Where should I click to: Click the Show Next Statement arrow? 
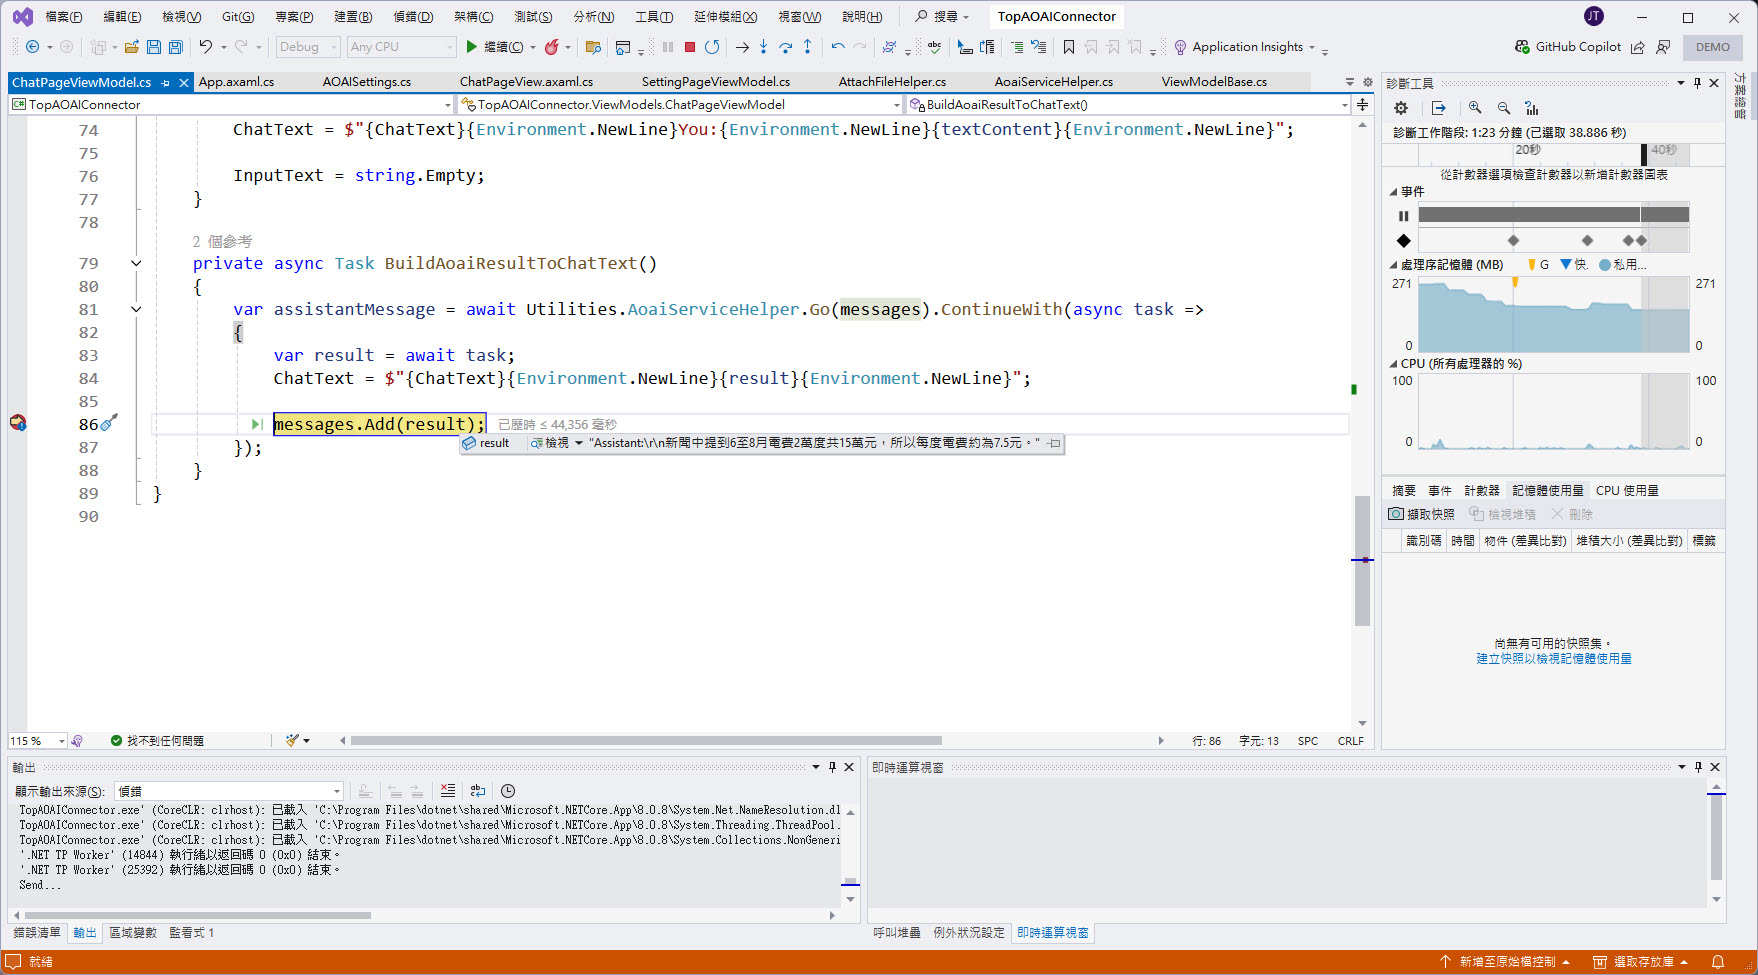pyautogui.click(x=742, y=47)
